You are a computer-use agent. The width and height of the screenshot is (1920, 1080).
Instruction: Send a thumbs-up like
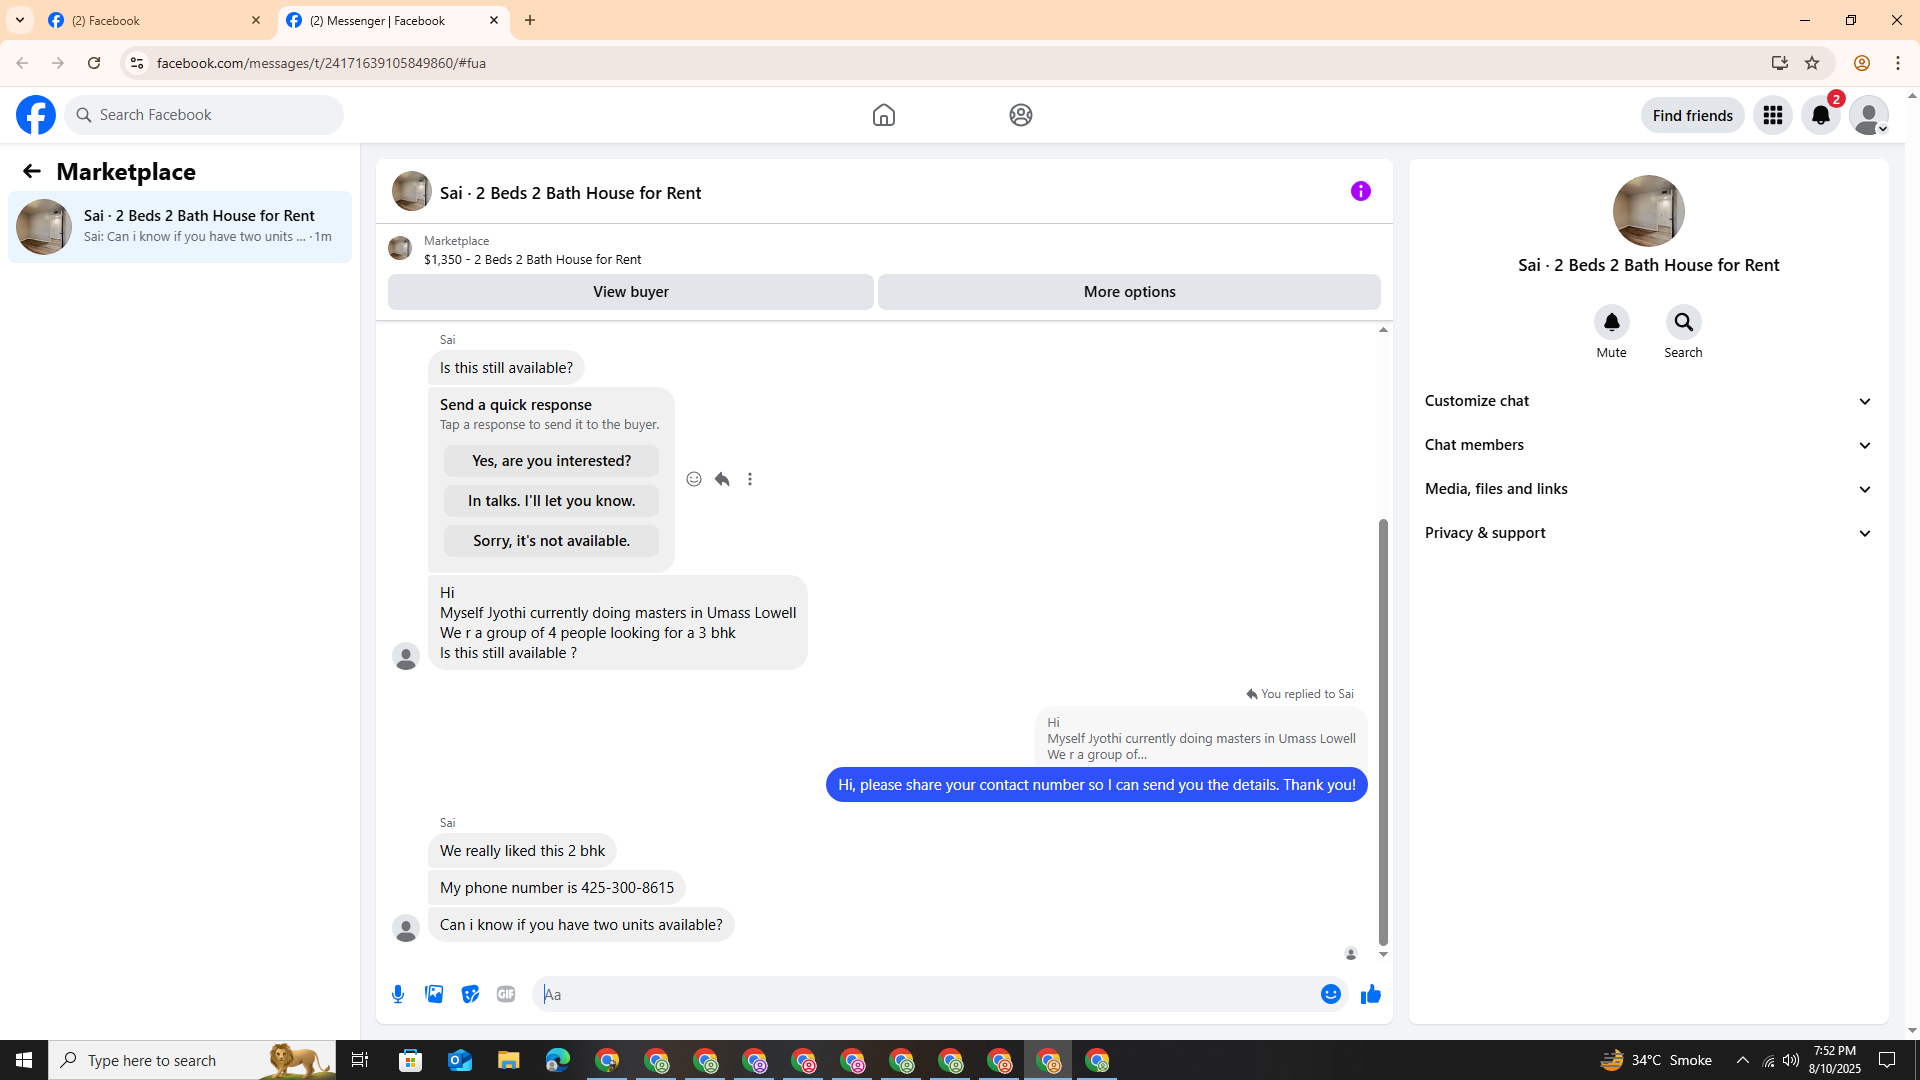click(1370, 994)
